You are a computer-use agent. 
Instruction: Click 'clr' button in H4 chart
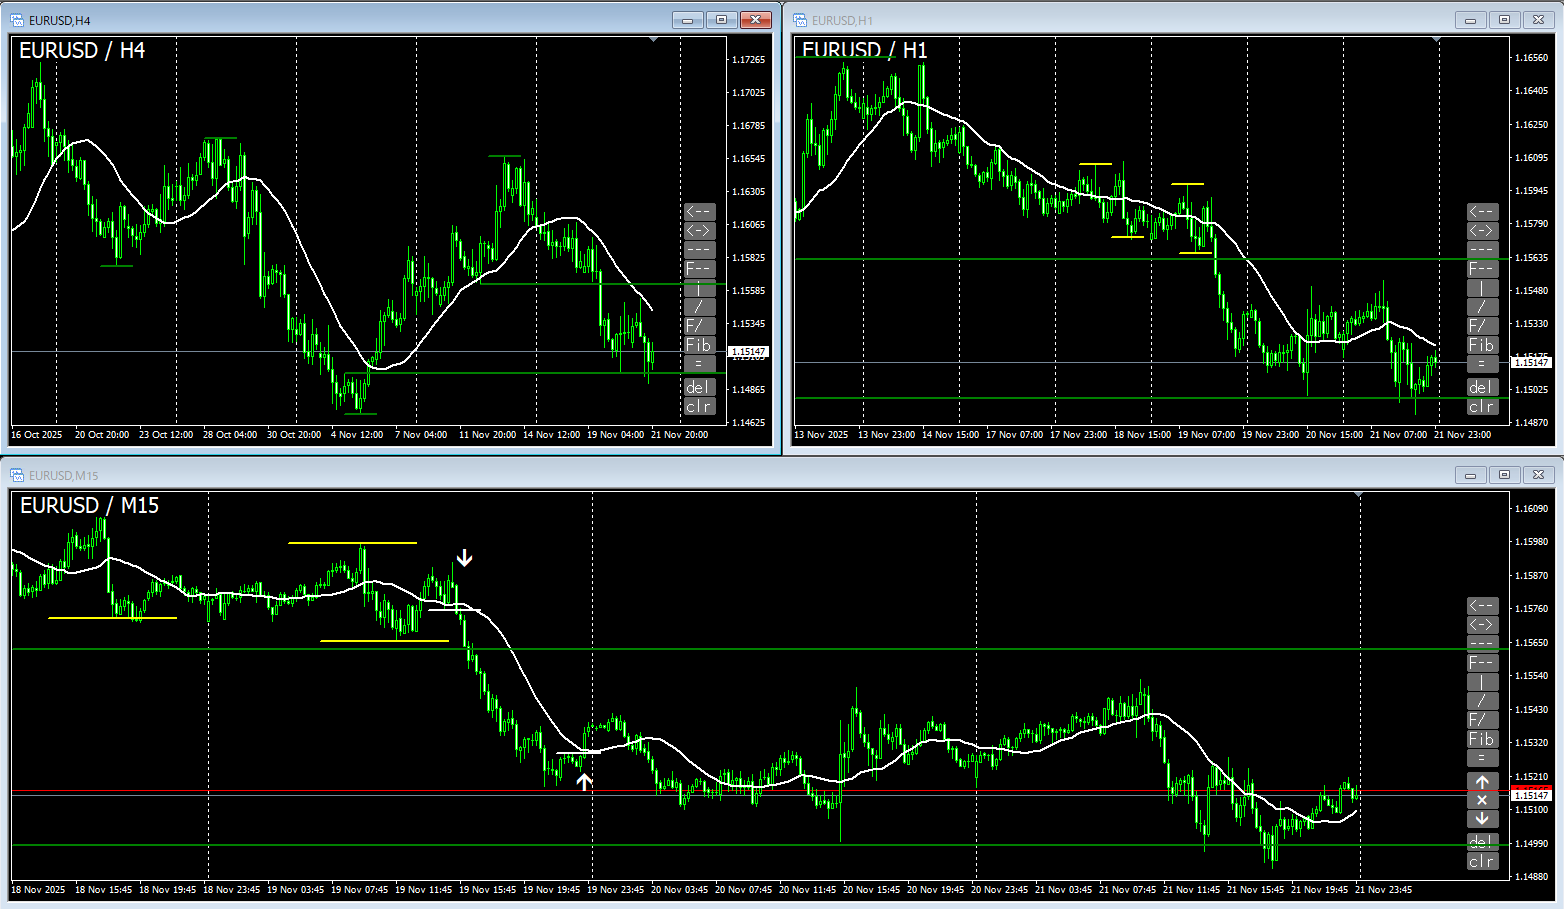click(699, 406)
